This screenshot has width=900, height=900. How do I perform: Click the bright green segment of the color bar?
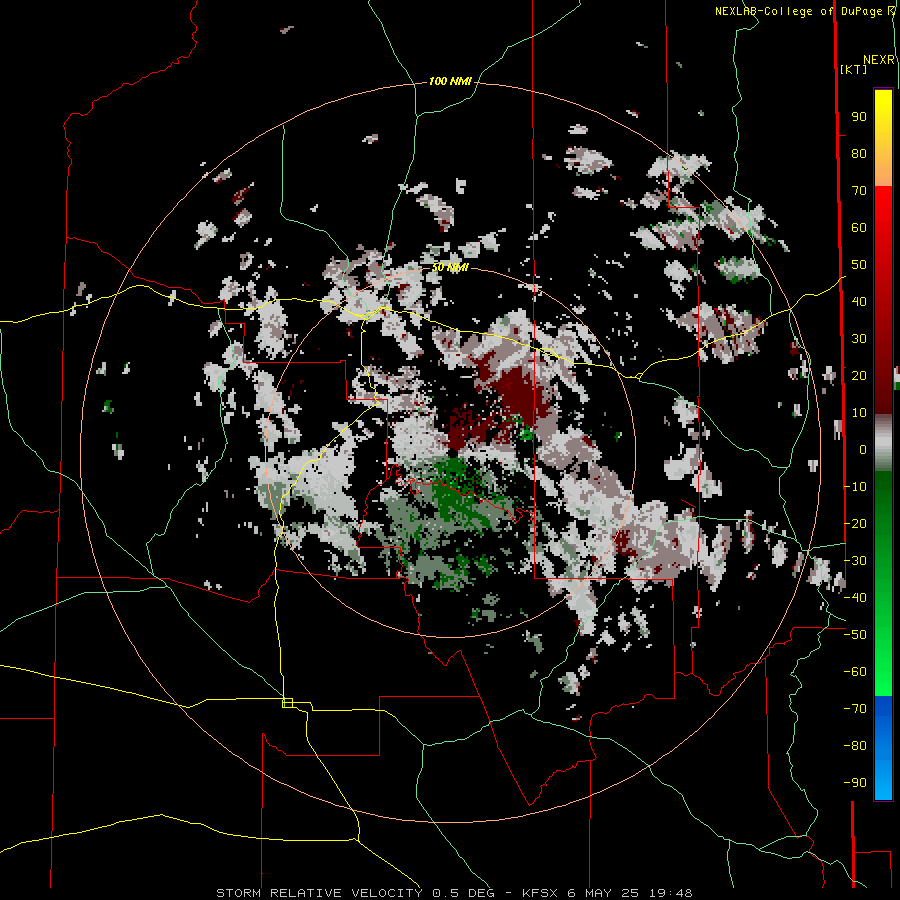coord(883,643)
